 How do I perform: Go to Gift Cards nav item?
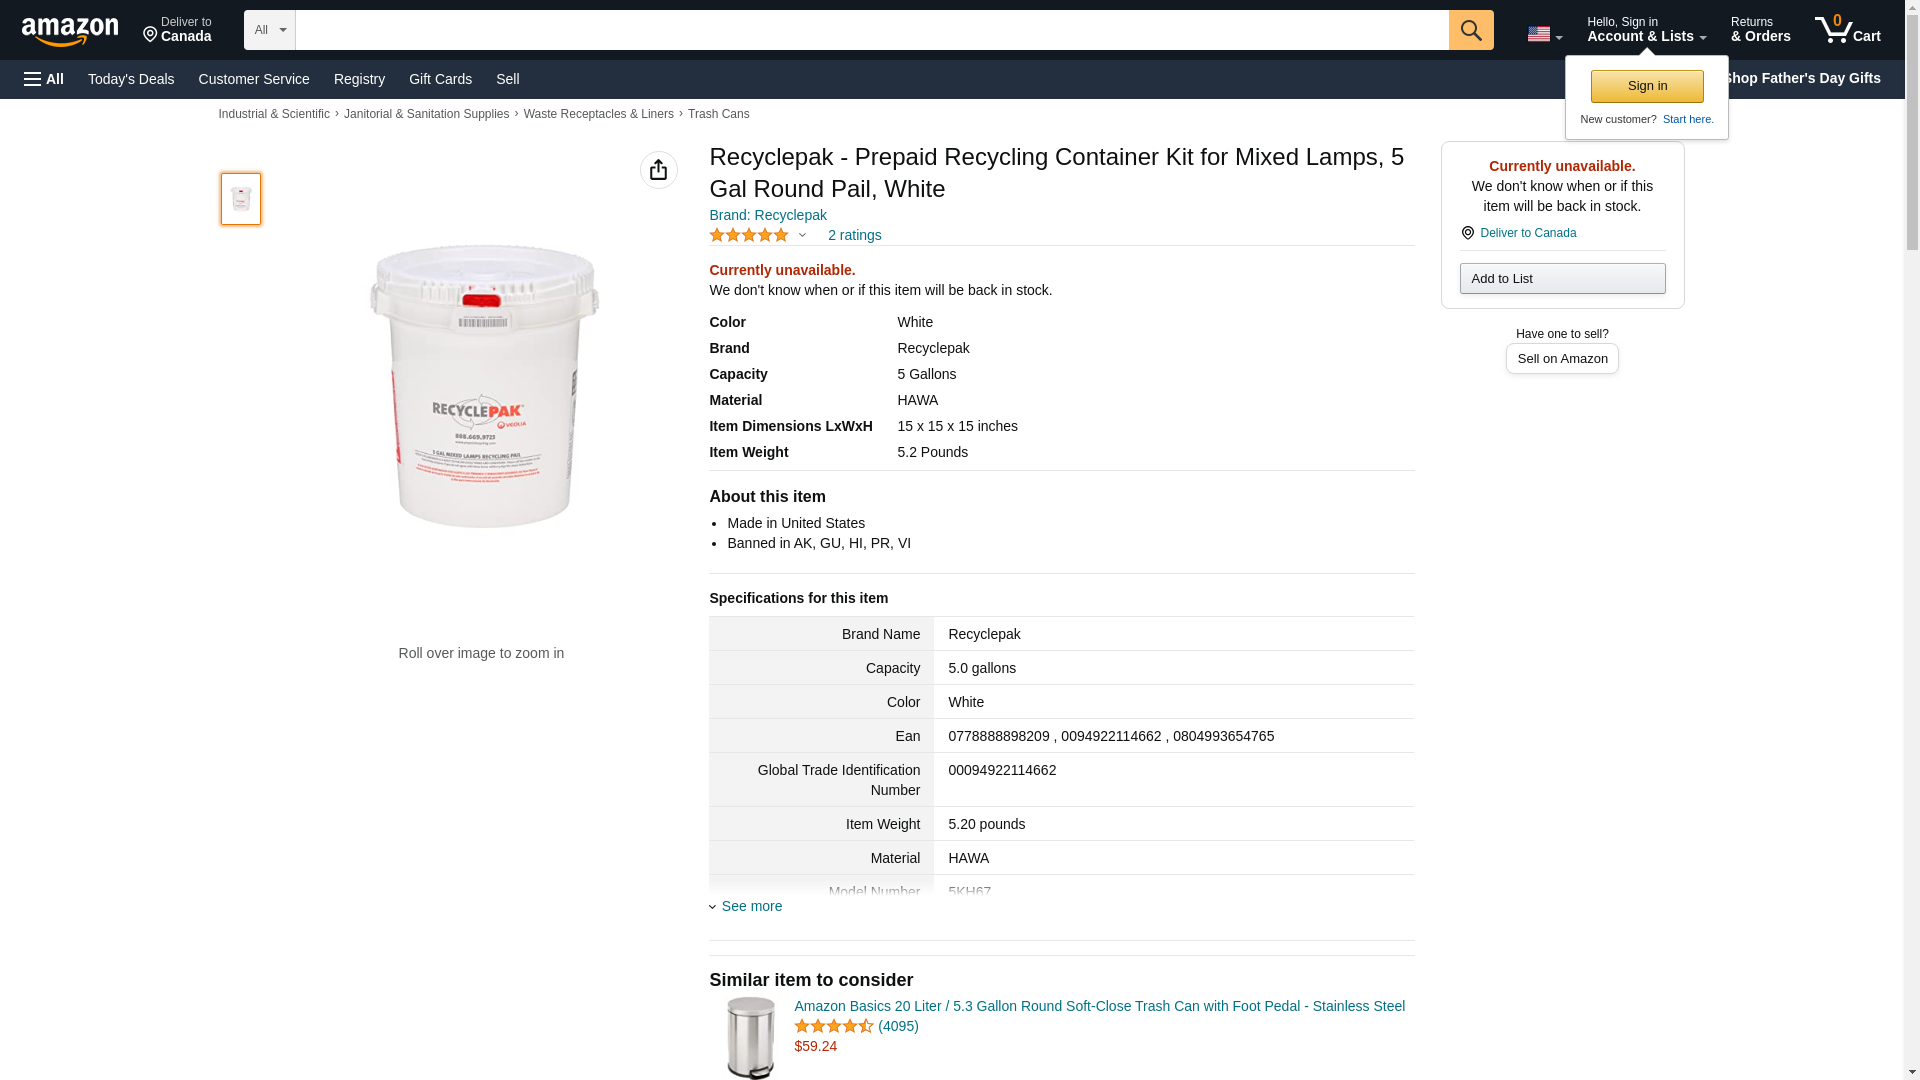point(440,79)
